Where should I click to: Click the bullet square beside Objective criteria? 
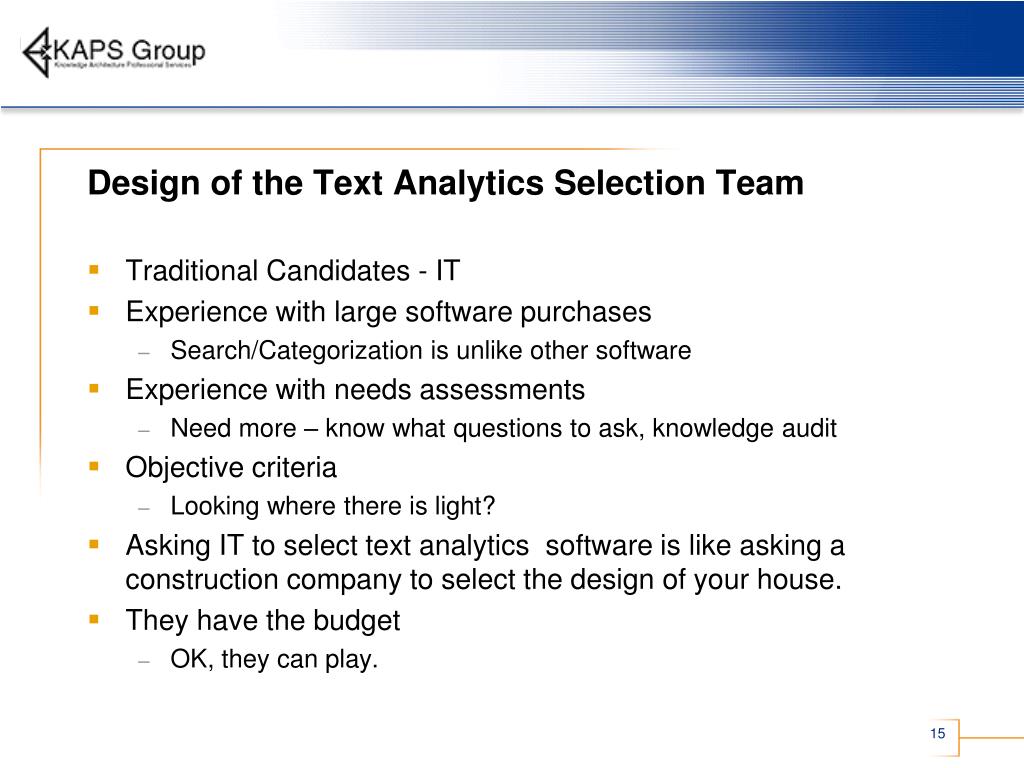[94, 466]
